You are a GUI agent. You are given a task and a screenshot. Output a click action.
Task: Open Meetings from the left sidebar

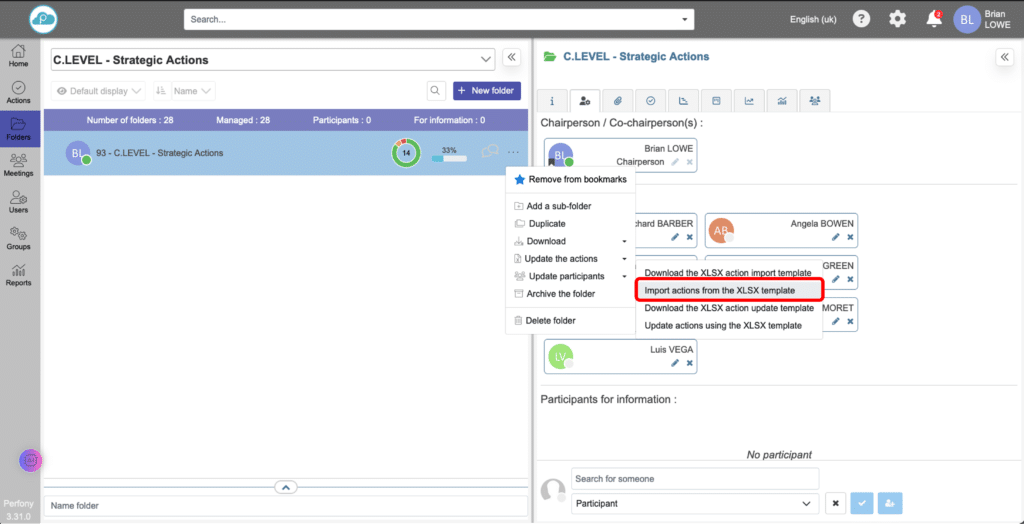(18, 164)
